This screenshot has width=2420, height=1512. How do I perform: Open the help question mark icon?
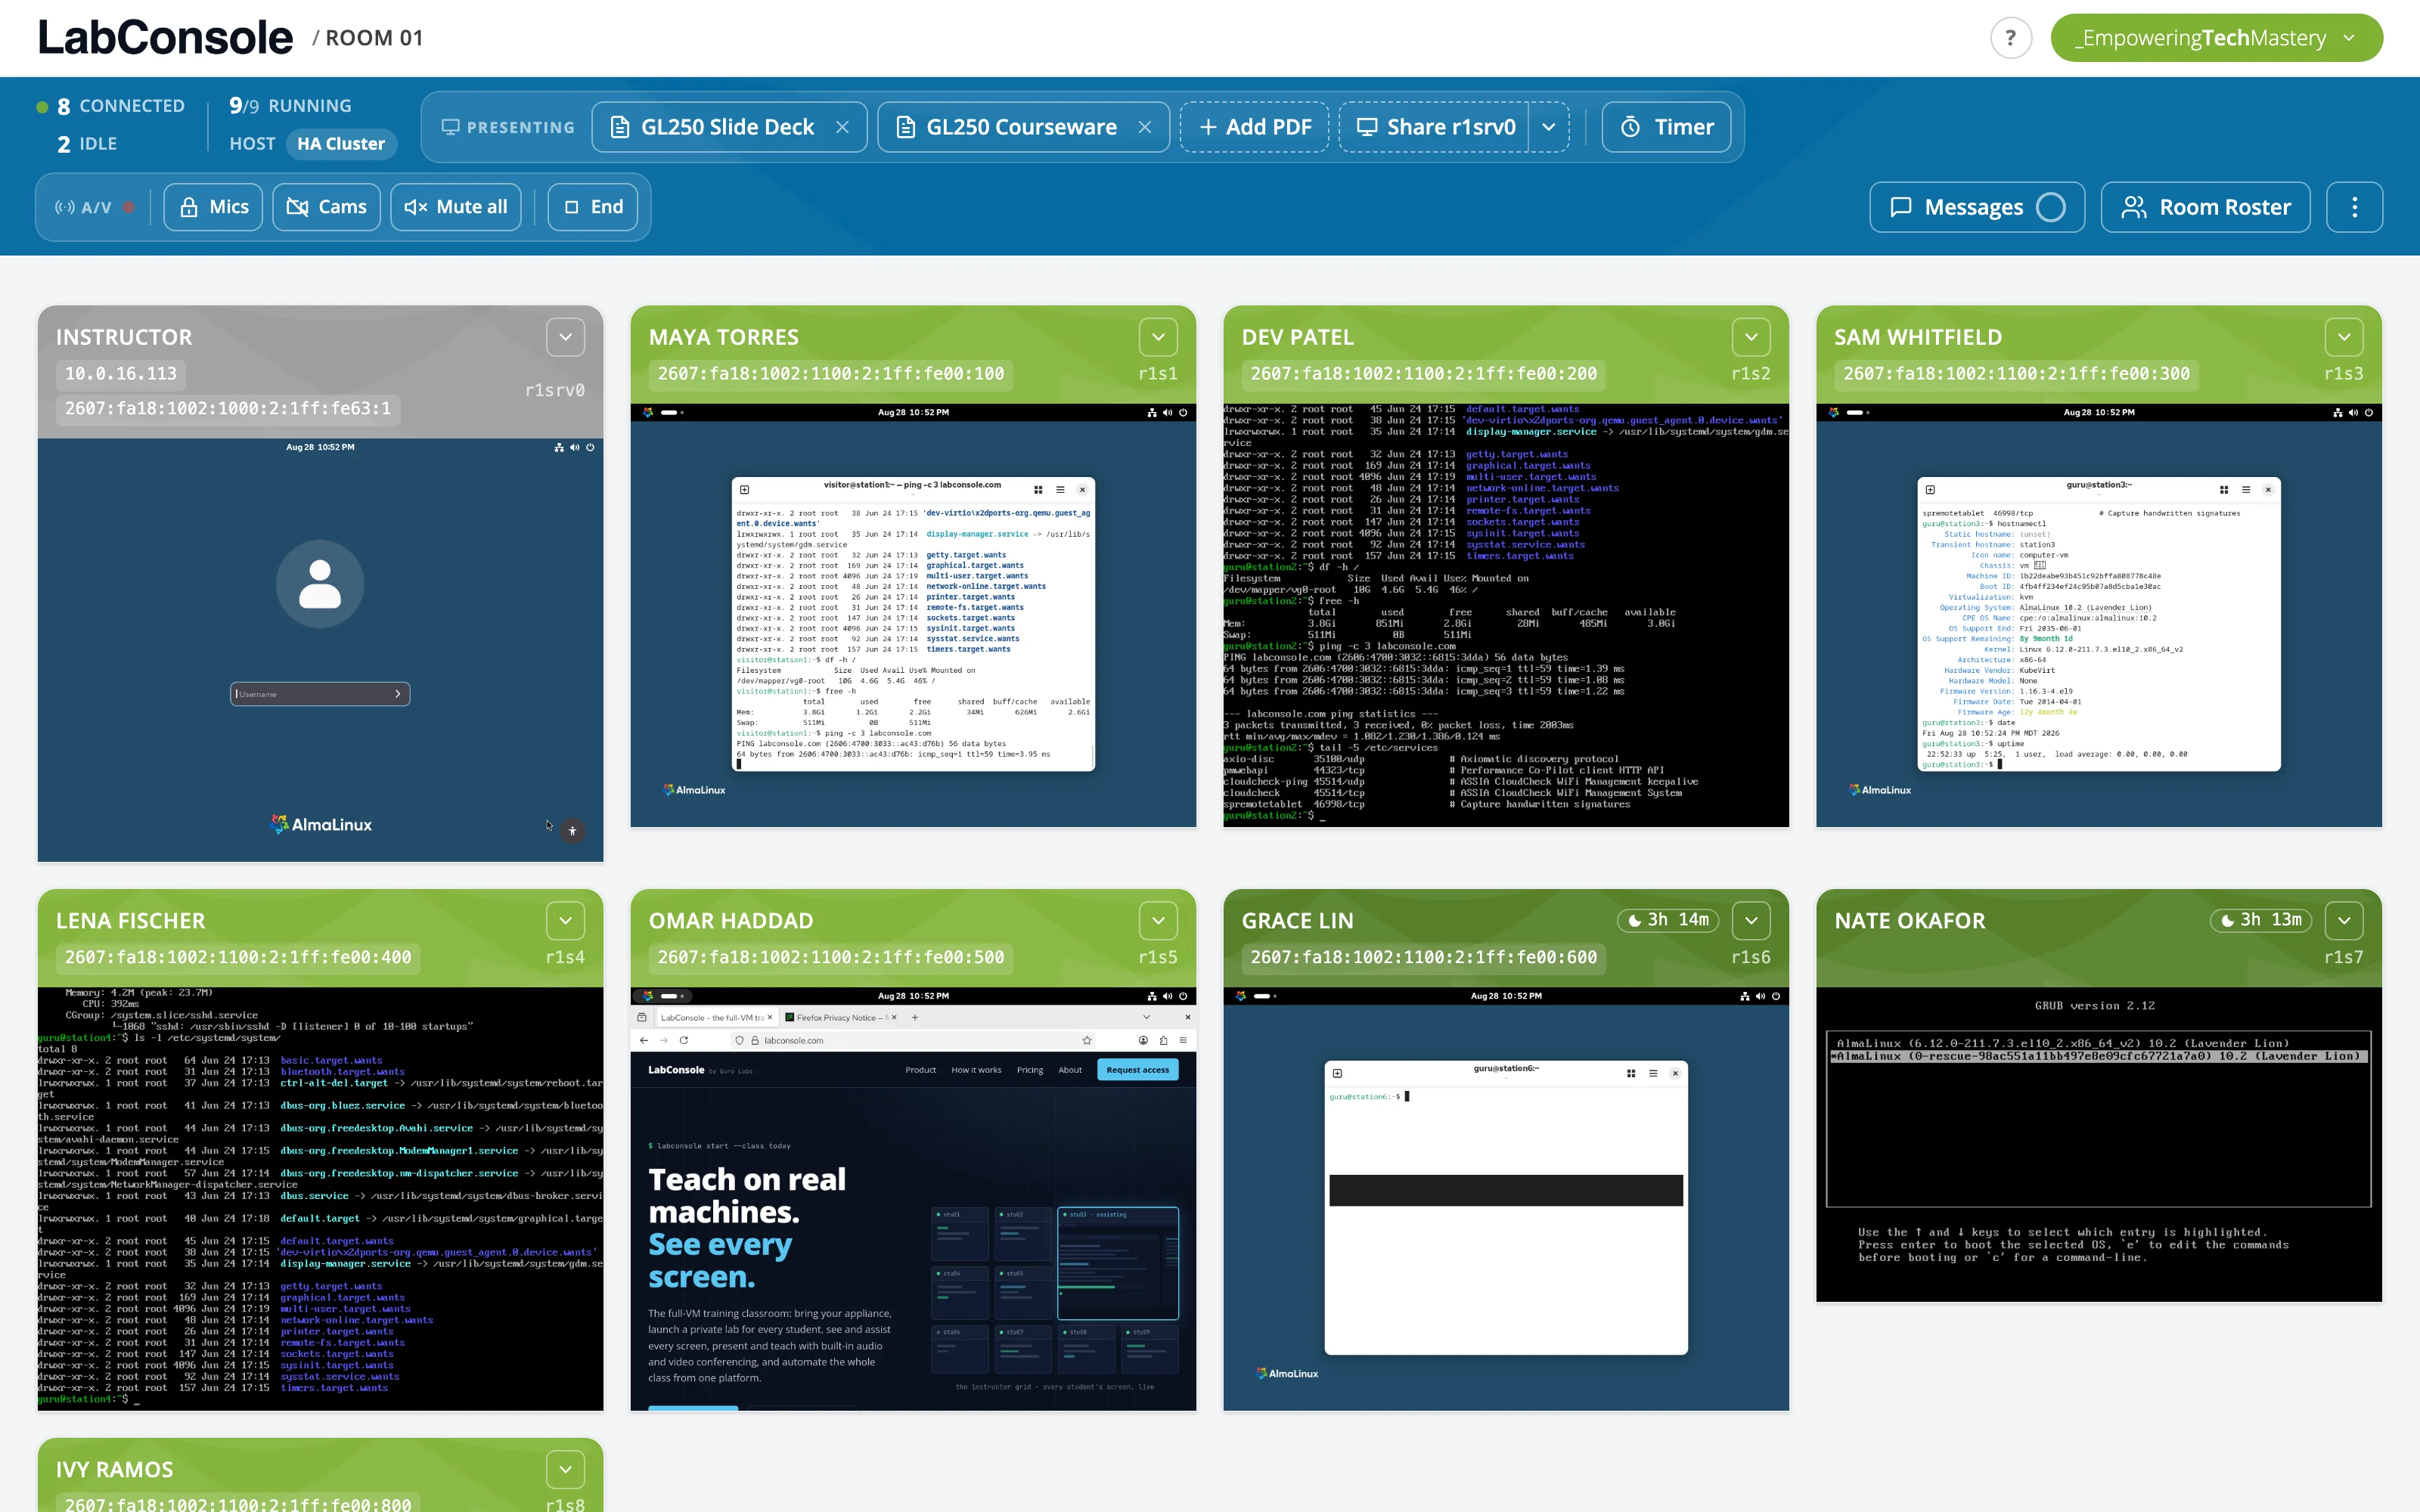[2010, 38]
